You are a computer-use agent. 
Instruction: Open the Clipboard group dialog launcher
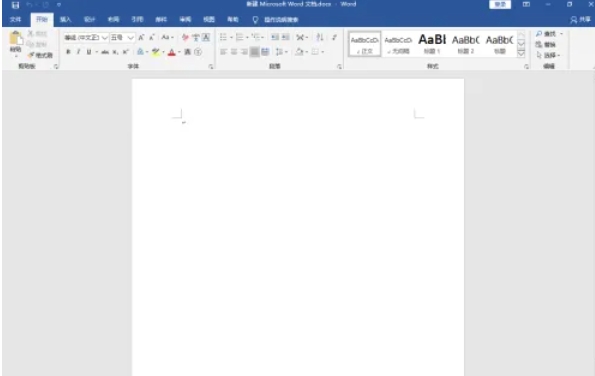click(x=56, y=67)
